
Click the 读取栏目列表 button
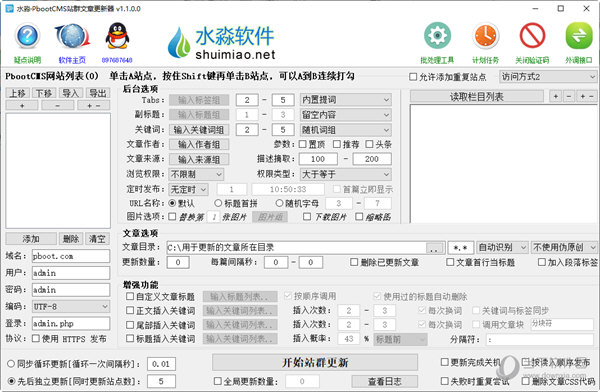477,96
